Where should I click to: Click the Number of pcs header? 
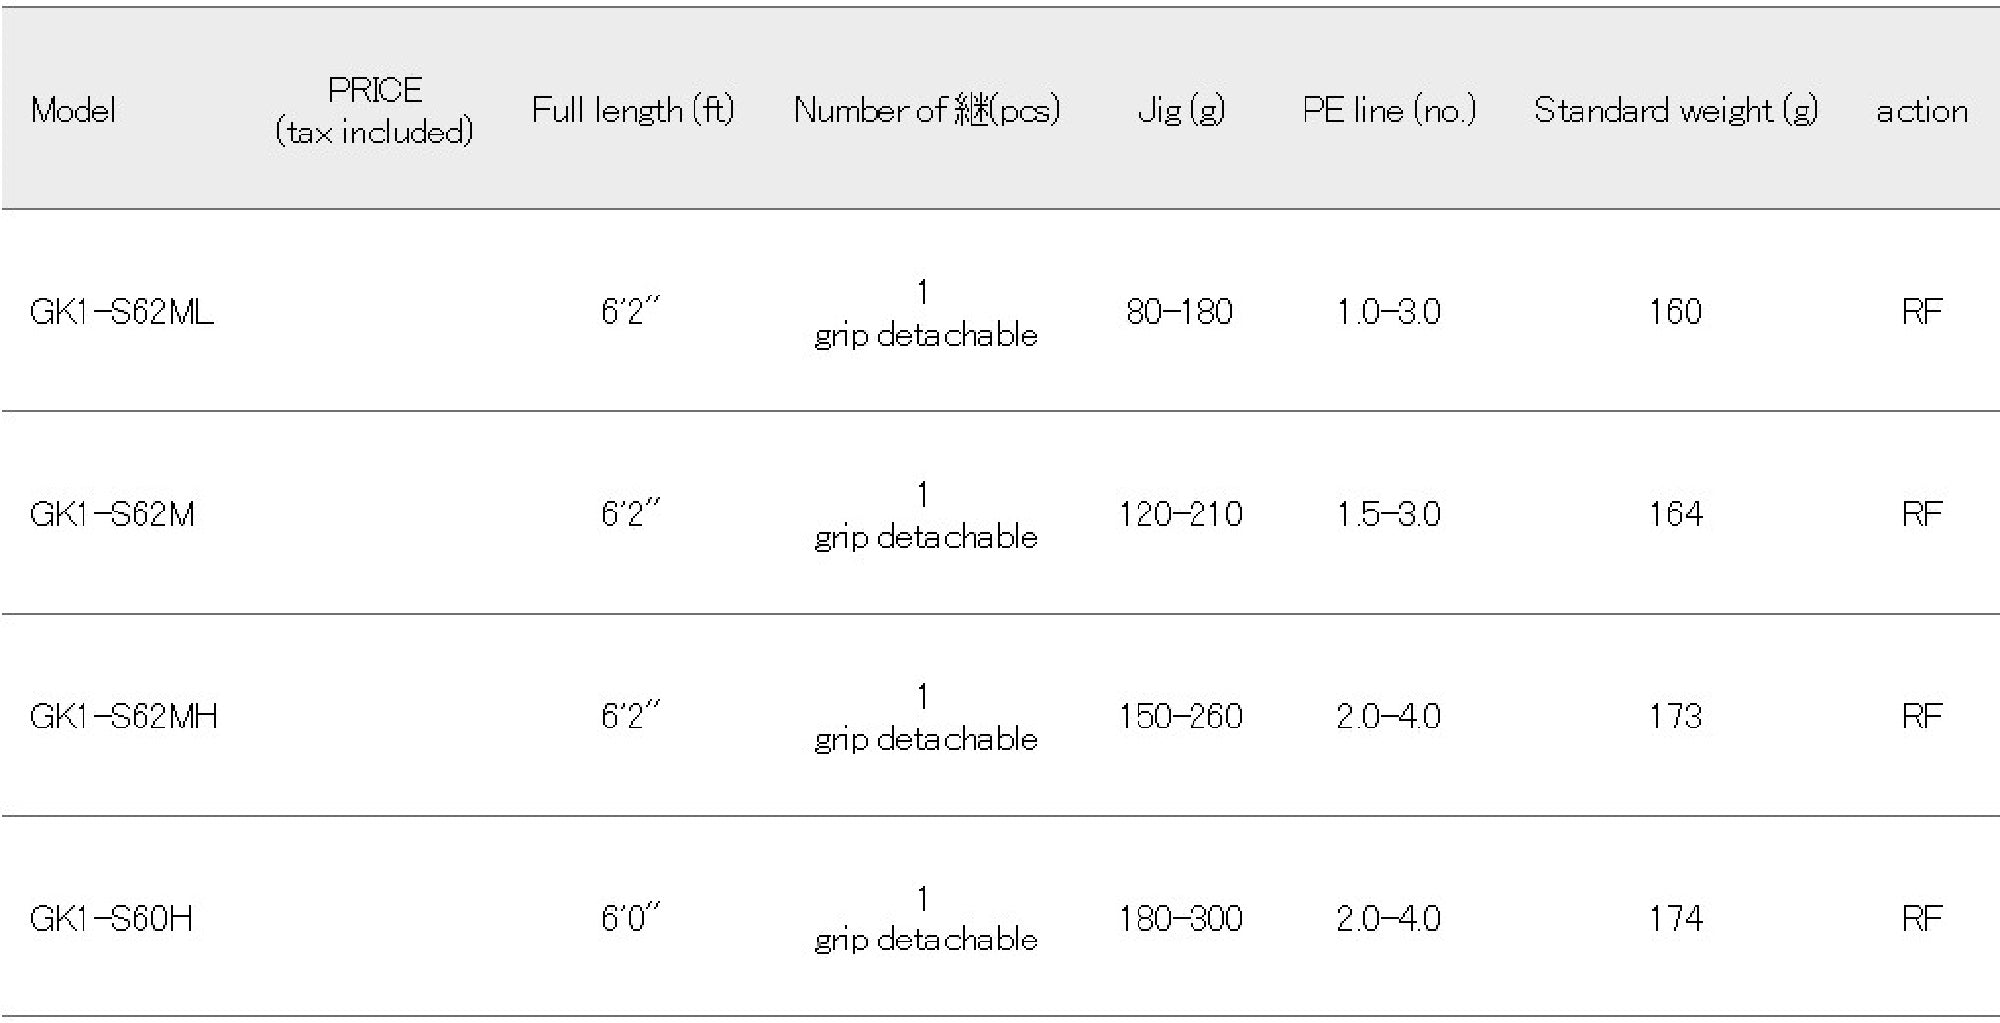pyautogui.click(x=926, y=110)
